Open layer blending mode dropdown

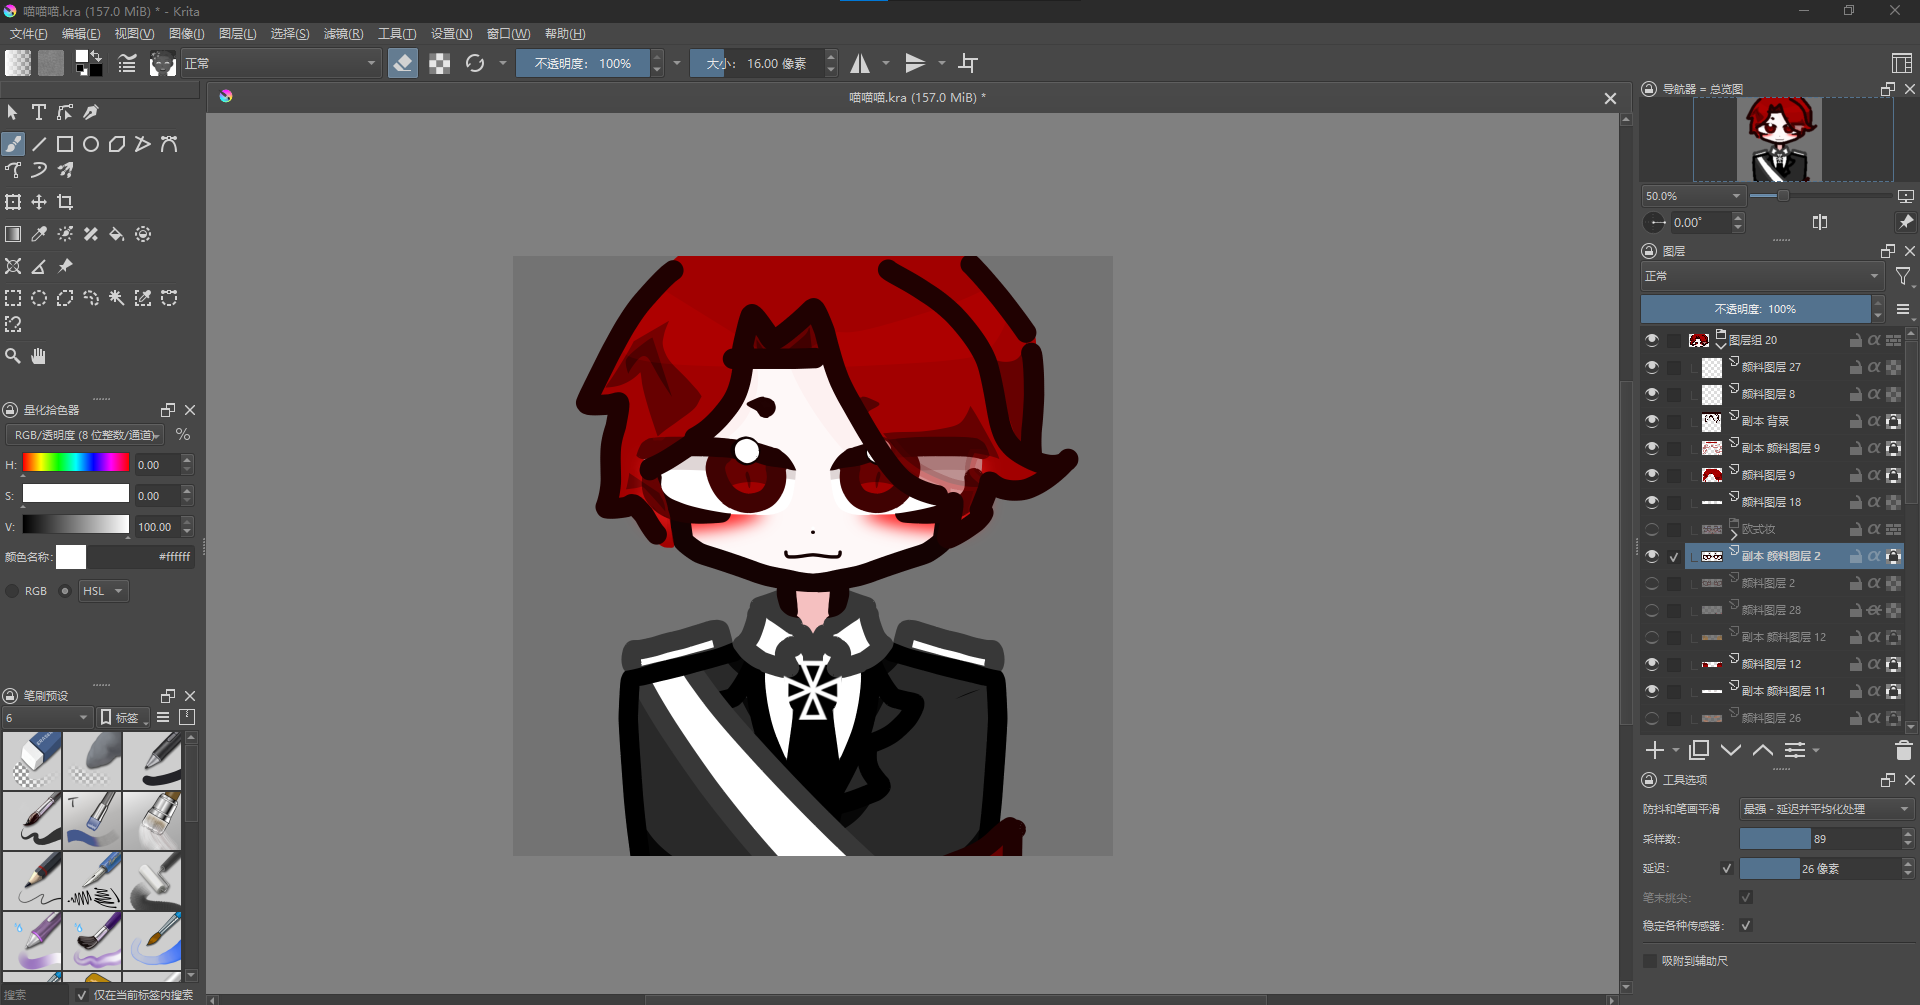1762,276
